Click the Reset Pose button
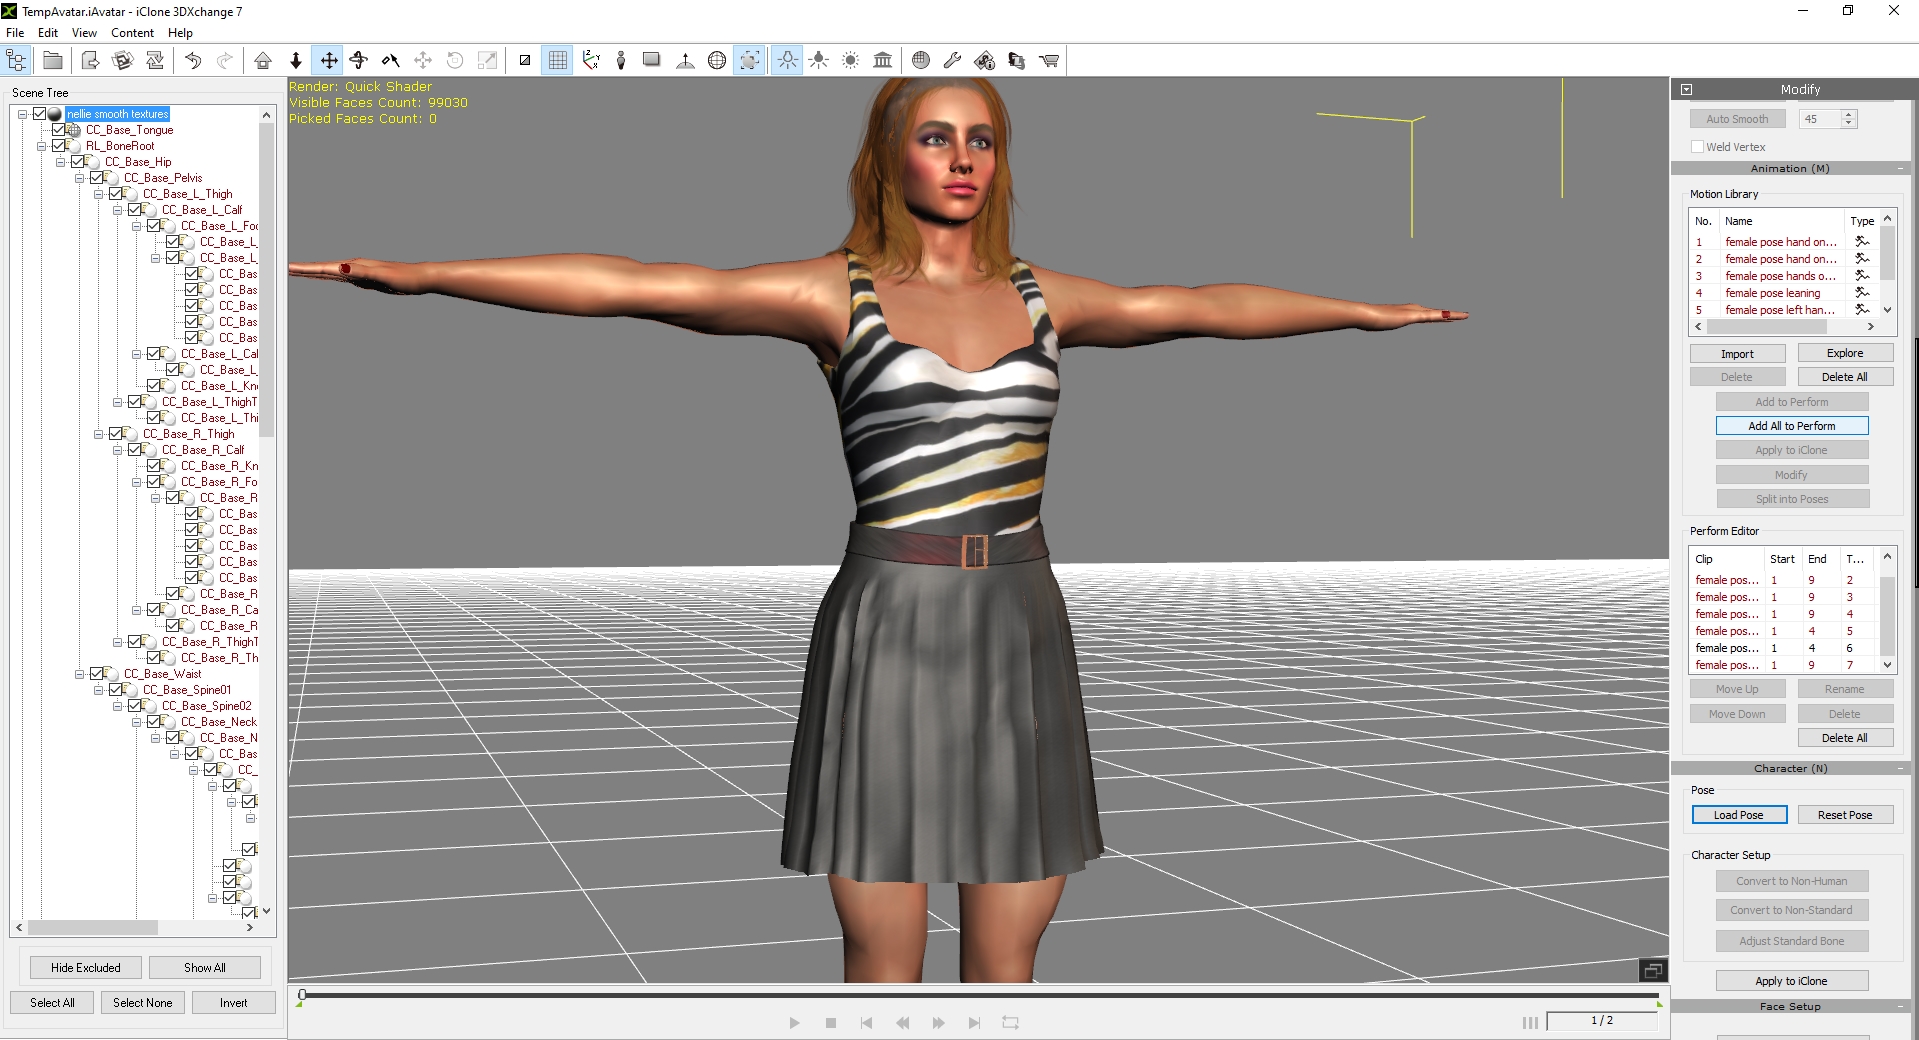 pyautogui.click(x=1844, y=815)
